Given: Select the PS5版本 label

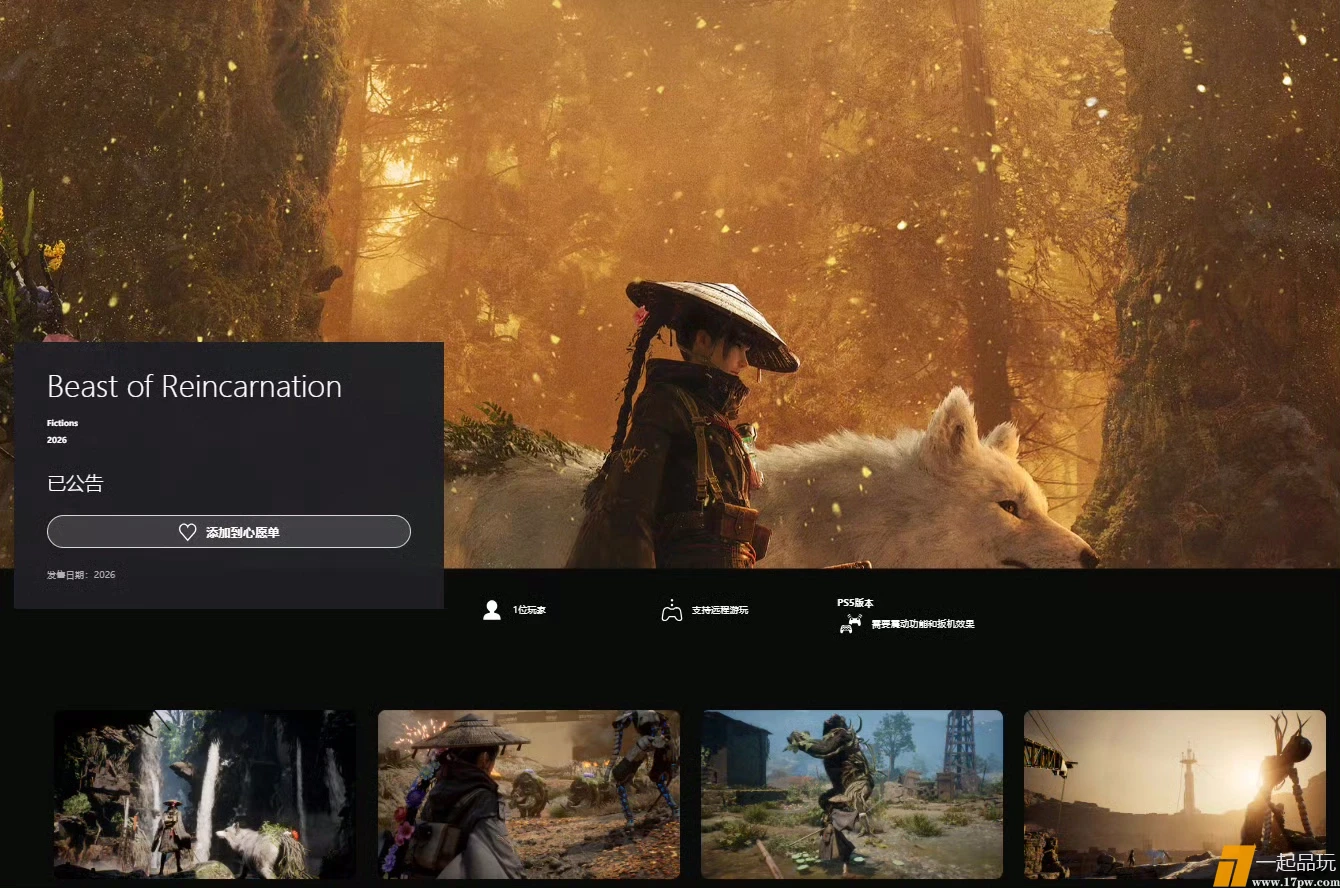Looking at the screenshot, I should (855, 603).
